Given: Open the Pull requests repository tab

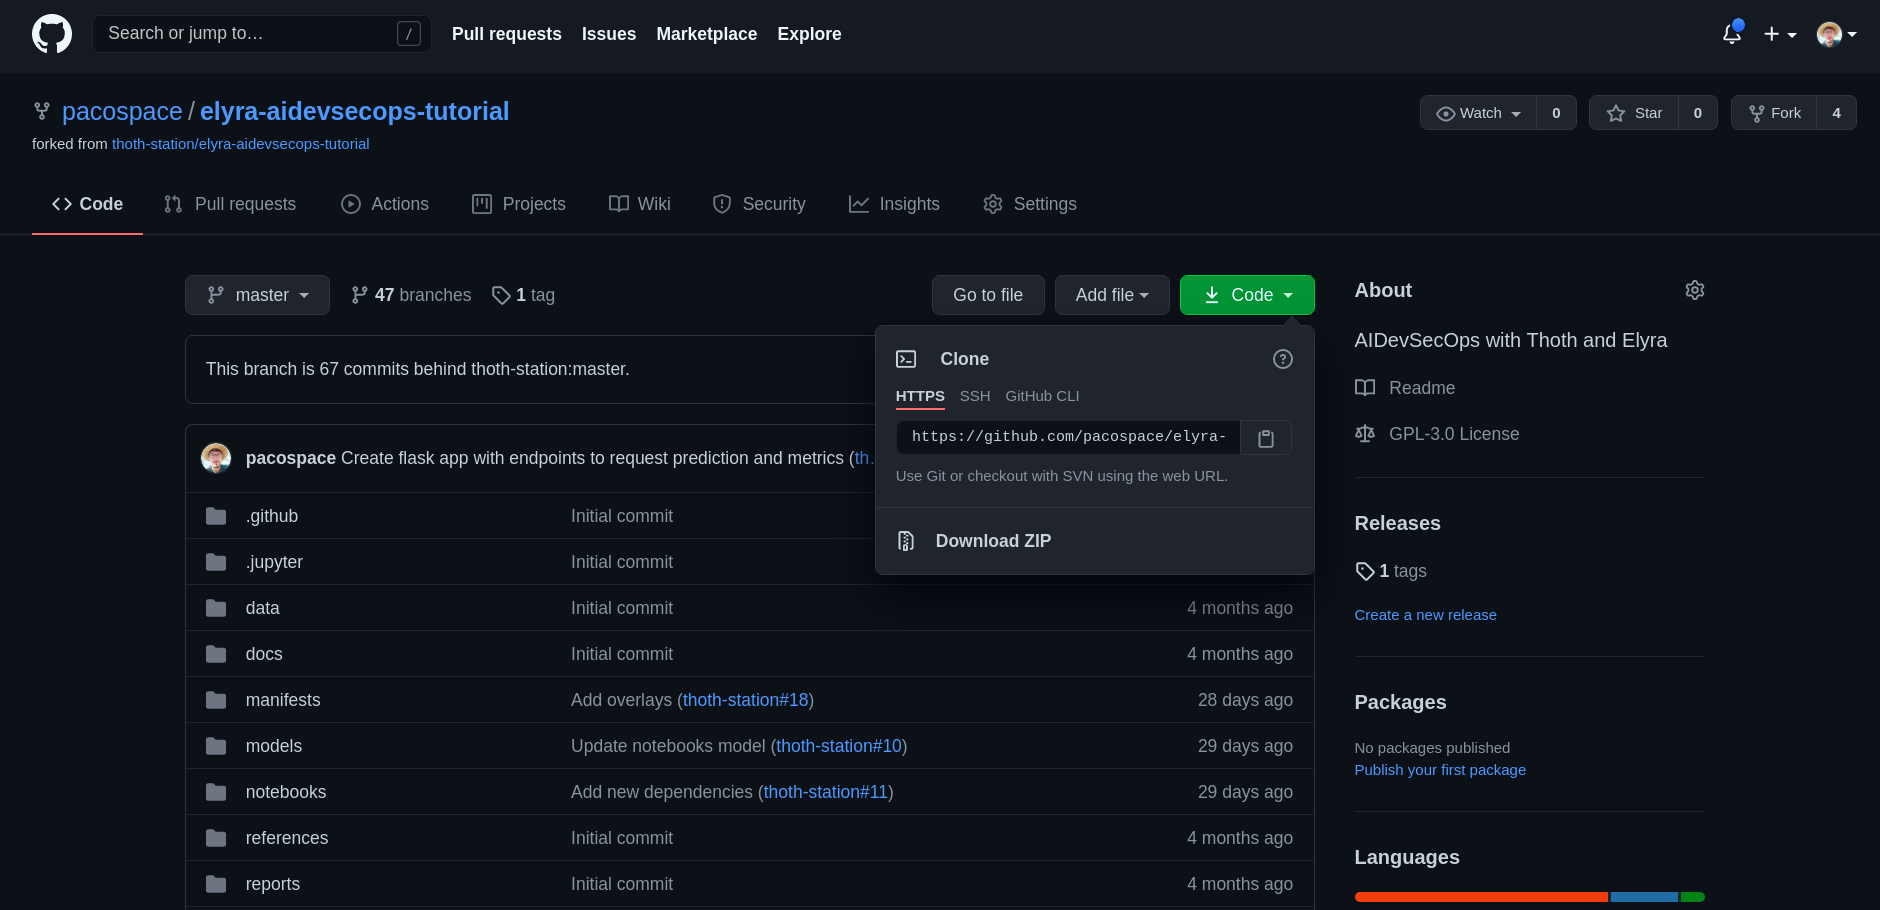Looking at the screenshot, I should coord(230,204).
